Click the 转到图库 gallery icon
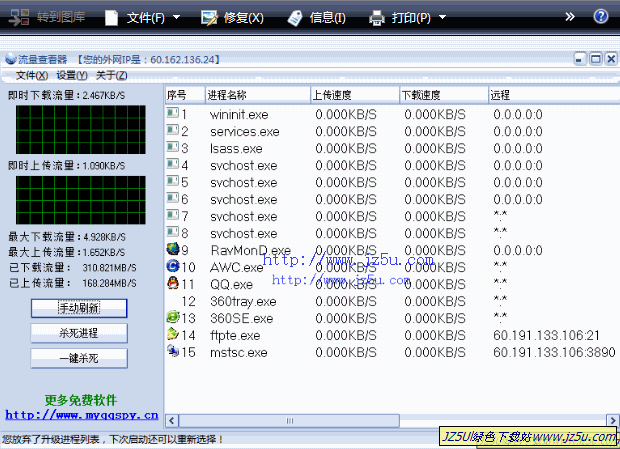 point(18,17)
